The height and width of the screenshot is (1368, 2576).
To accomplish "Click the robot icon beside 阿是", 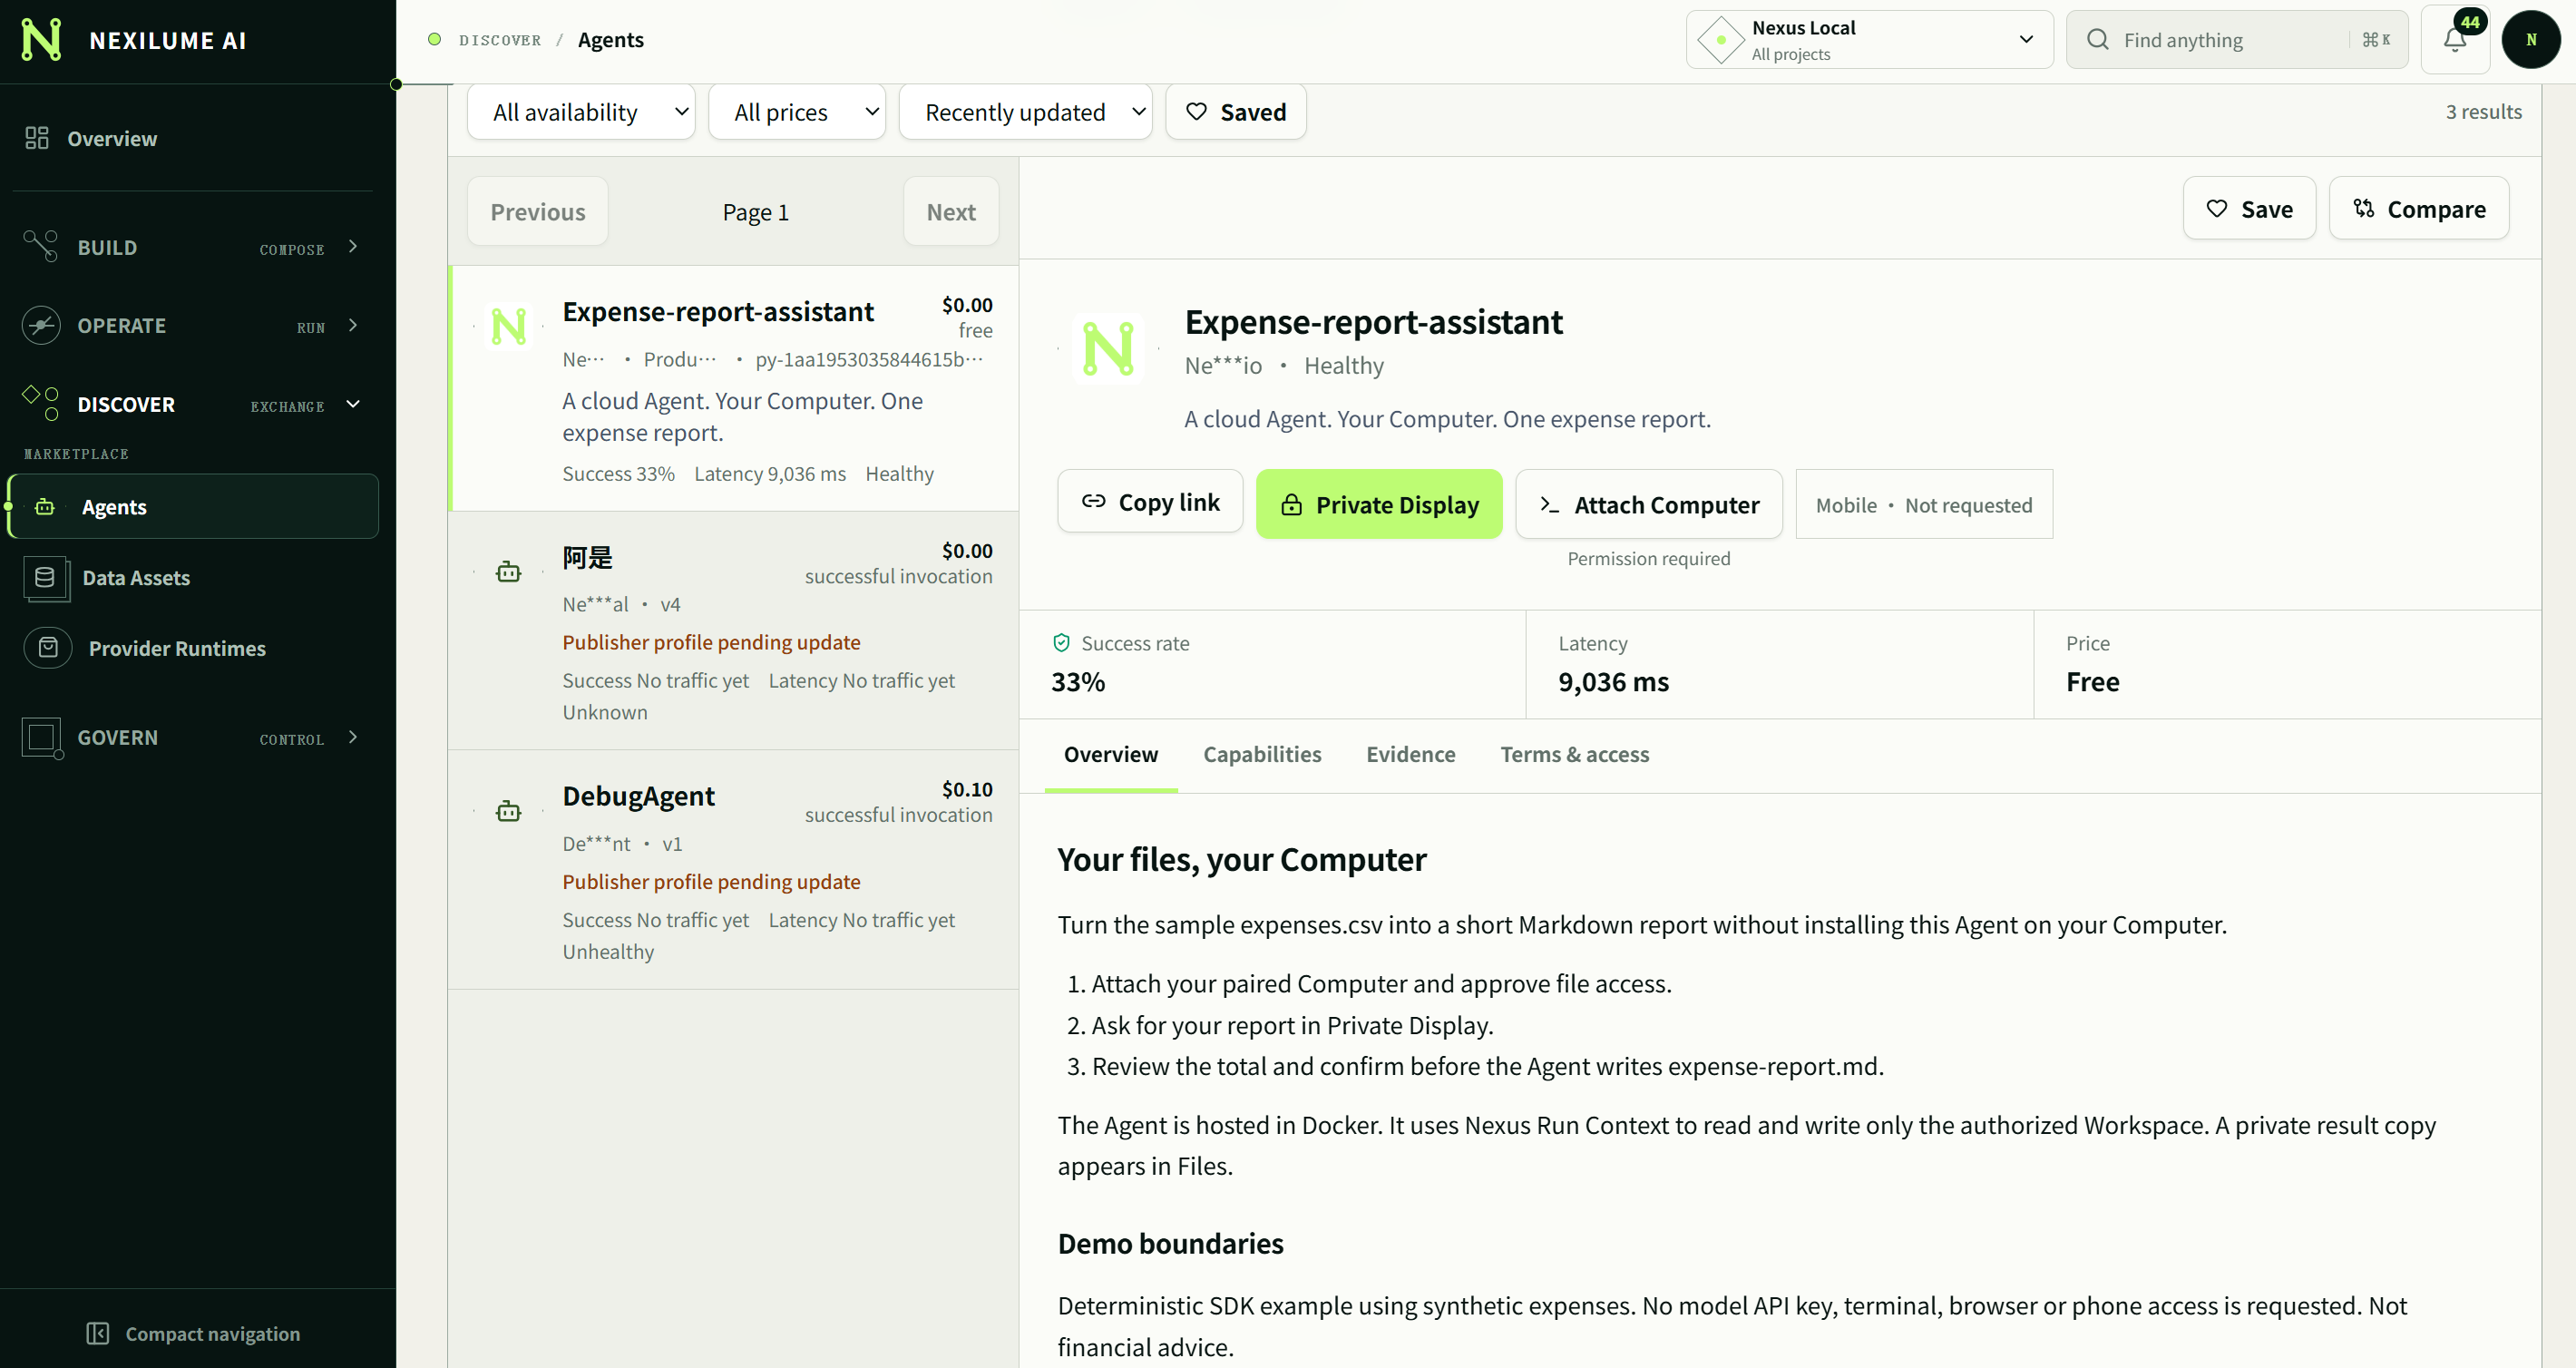I will click(509, 572).
